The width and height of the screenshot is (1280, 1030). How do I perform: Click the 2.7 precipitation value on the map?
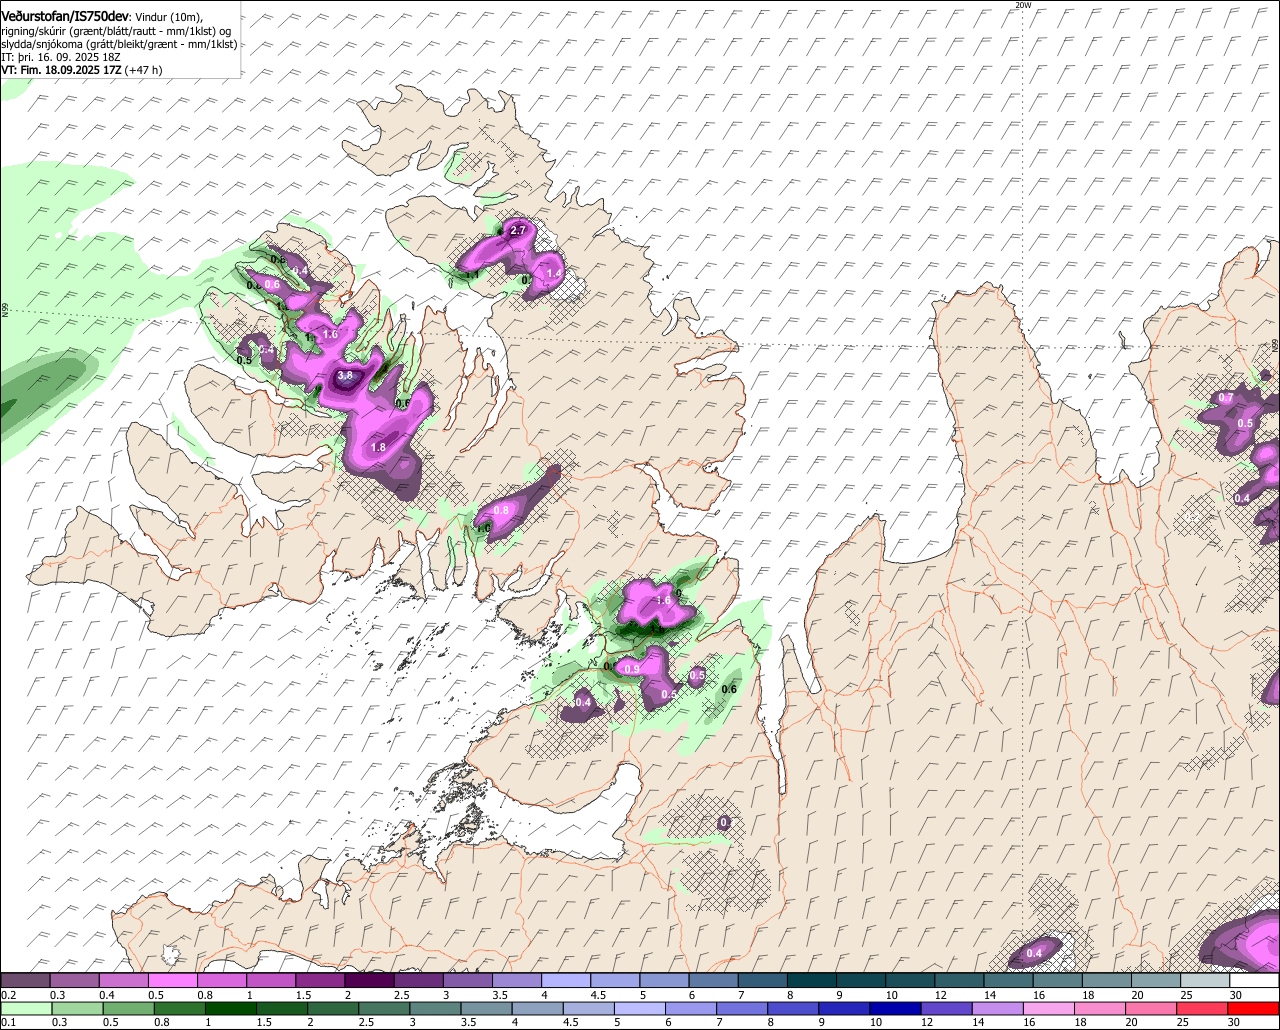(x=518, y=231)
